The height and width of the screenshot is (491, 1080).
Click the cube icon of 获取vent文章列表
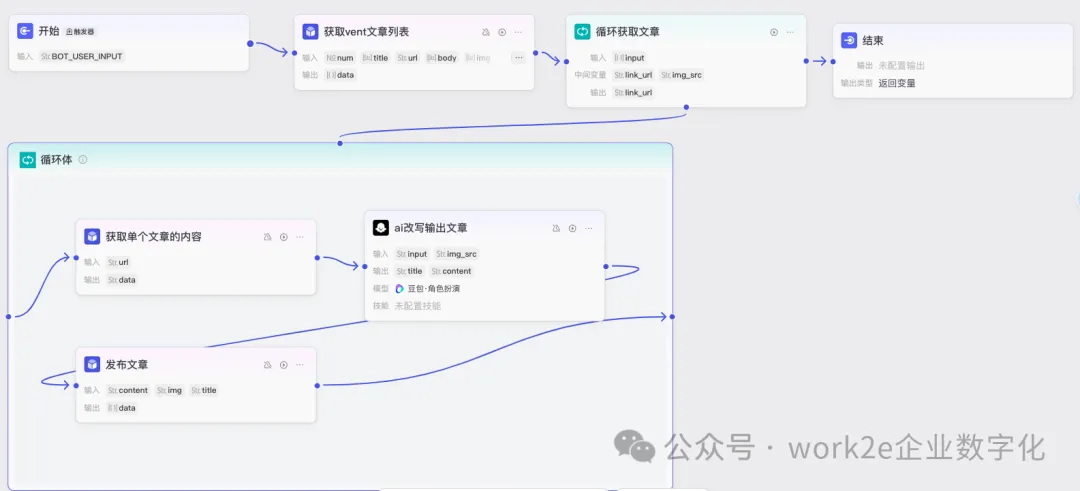click(311, 32)
